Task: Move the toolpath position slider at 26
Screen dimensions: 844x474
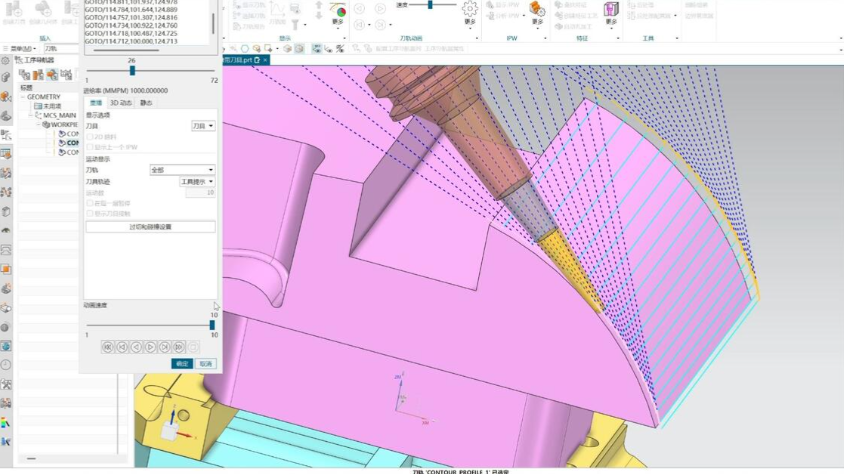Action: tap(132, 70)
